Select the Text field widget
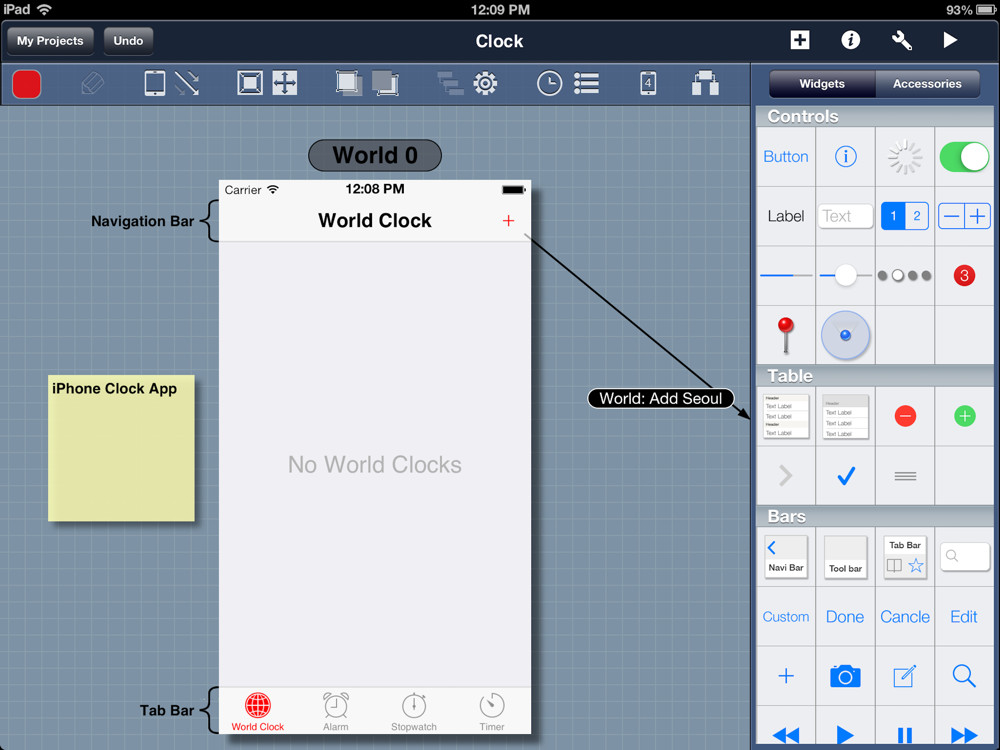The height and width of the screenshot is (750, 1000). pos(846,216)
